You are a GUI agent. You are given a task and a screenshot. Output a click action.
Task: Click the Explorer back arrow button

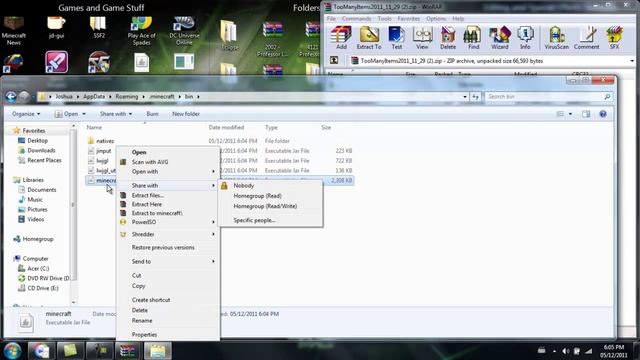point(11,96)
